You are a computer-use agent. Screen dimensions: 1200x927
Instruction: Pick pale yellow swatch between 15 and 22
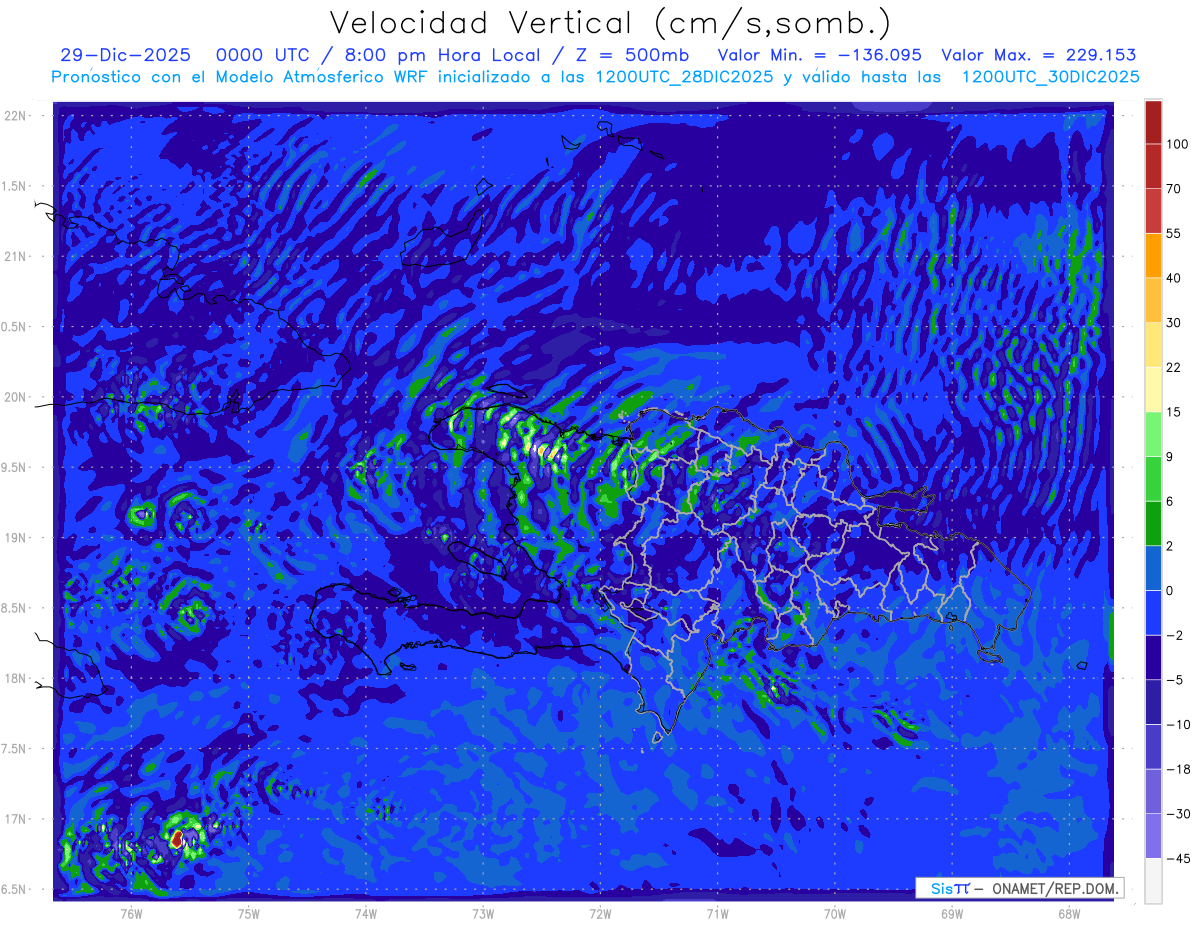pyautogui.click(x=1153, y=389)
